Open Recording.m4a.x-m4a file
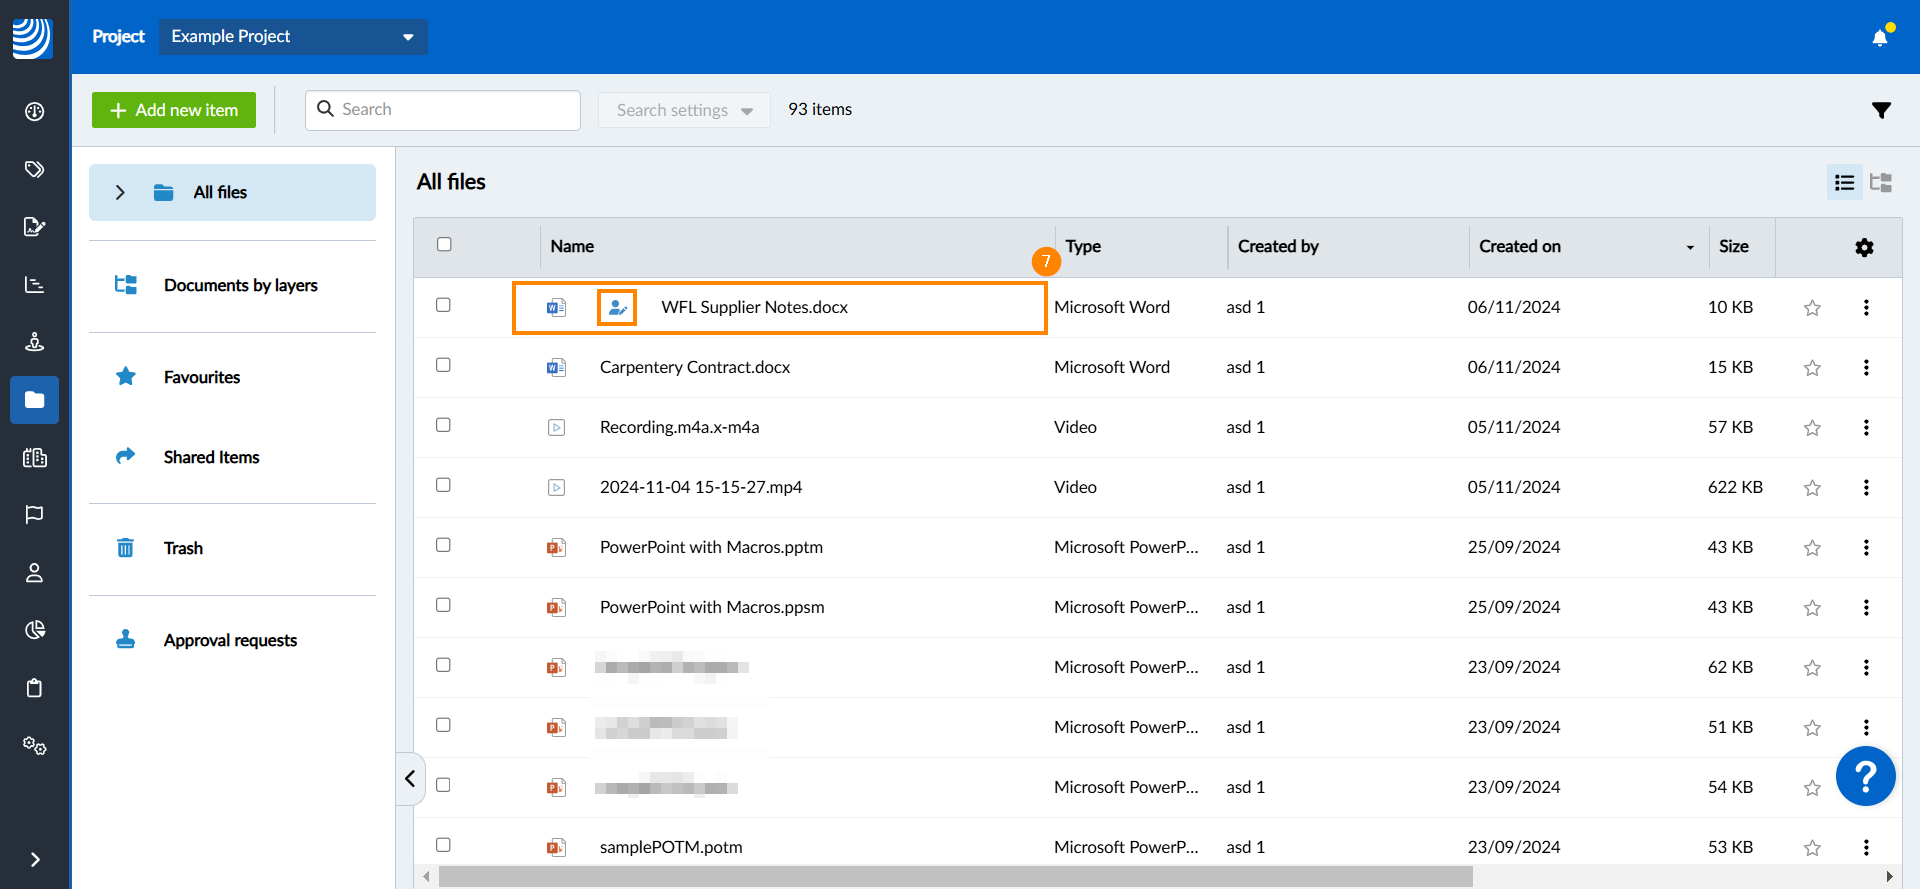 (x=679, y=427)
